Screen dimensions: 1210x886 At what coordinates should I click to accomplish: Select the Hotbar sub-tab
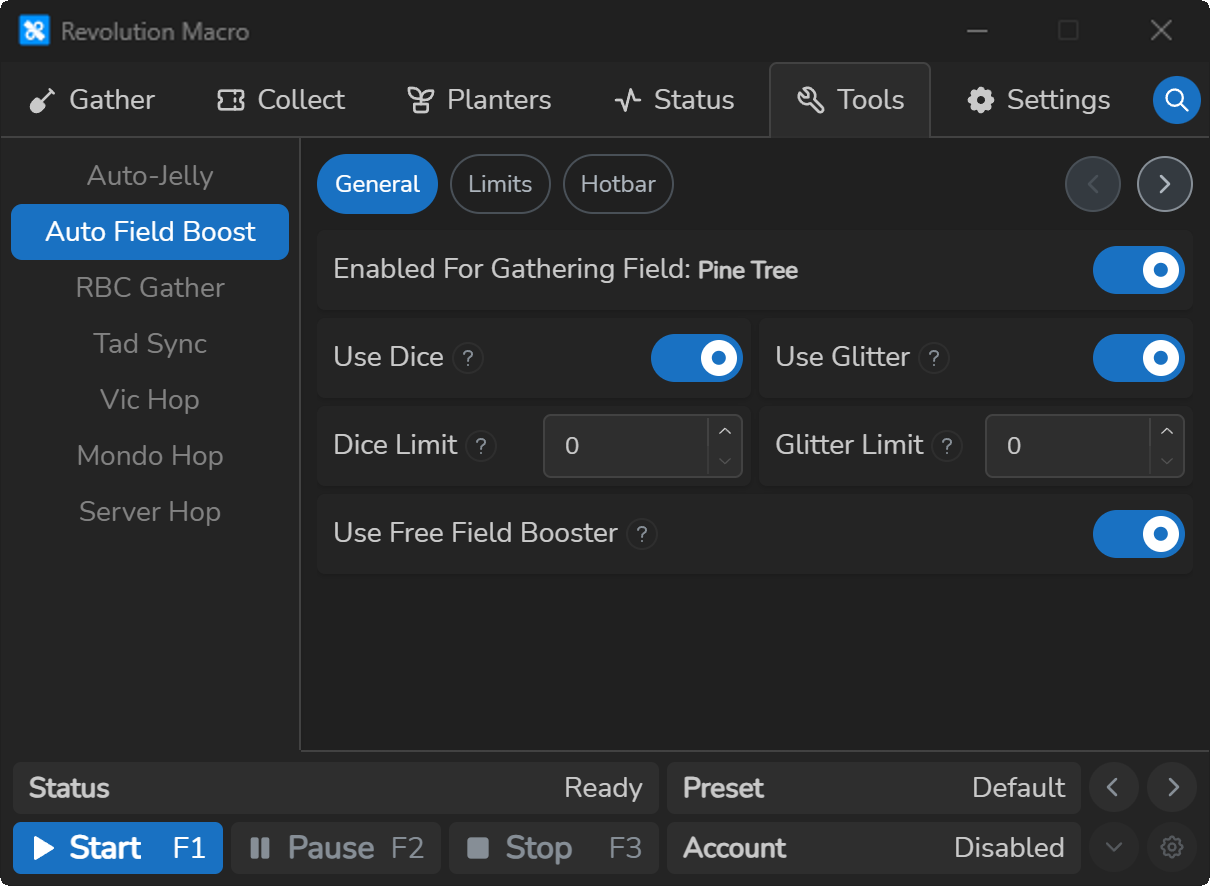618,184
